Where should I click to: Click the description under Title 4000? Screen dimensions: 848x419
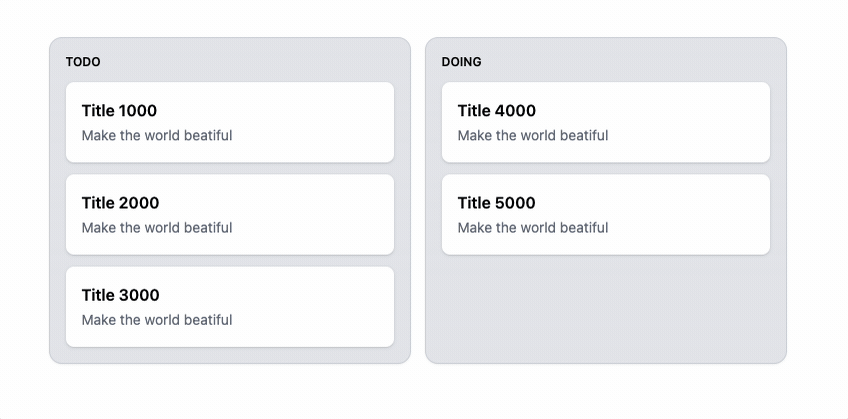click(x=533, y=136)
